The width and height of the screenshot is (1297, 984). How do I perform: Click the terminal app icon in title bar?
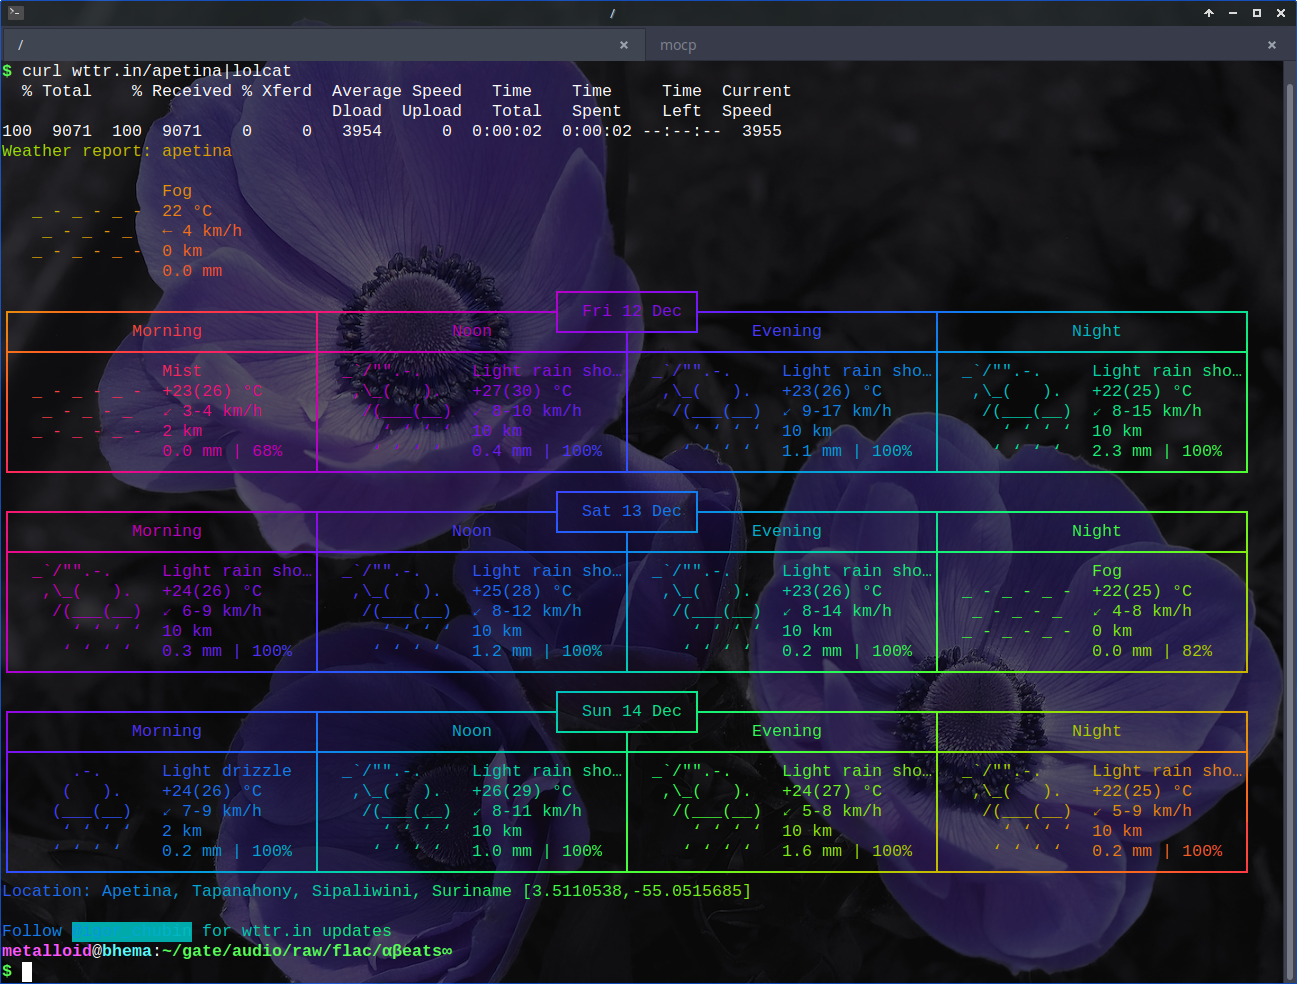(x=15, y=13)
